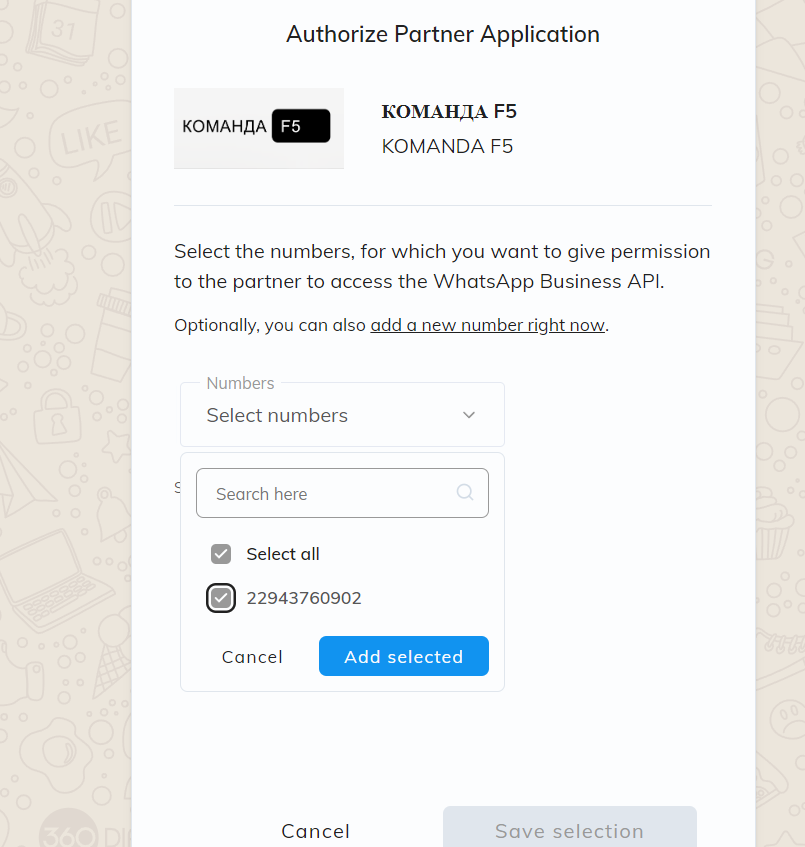Click the WhatsApp Business API permission description
Screen dimensions: 805x847
[x=442, y=266]
